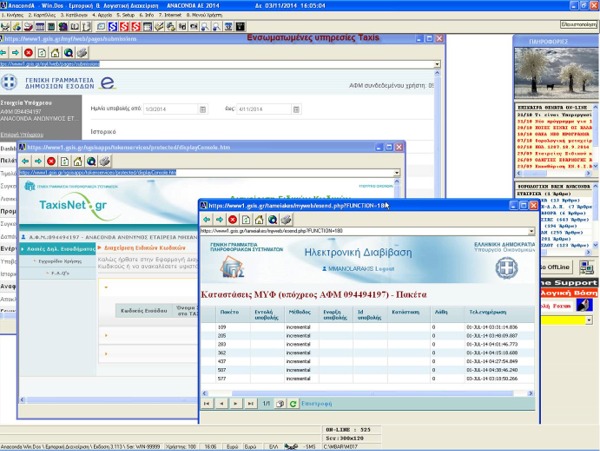The image size is (600, 451).
Task: Go home in the Ηλεκτρονική Διαβίβαση window
Action: [259, 220]
